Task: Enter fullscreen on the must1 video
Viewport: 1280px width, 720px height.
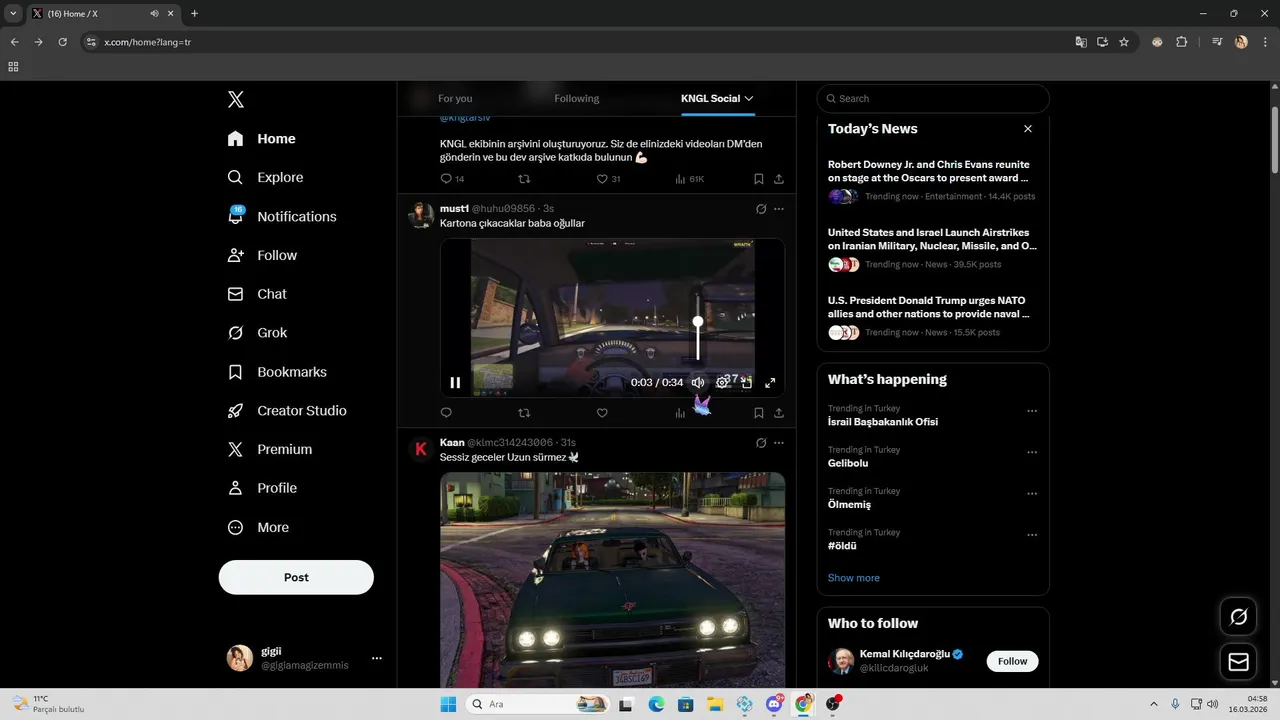Action: [770, 382]
